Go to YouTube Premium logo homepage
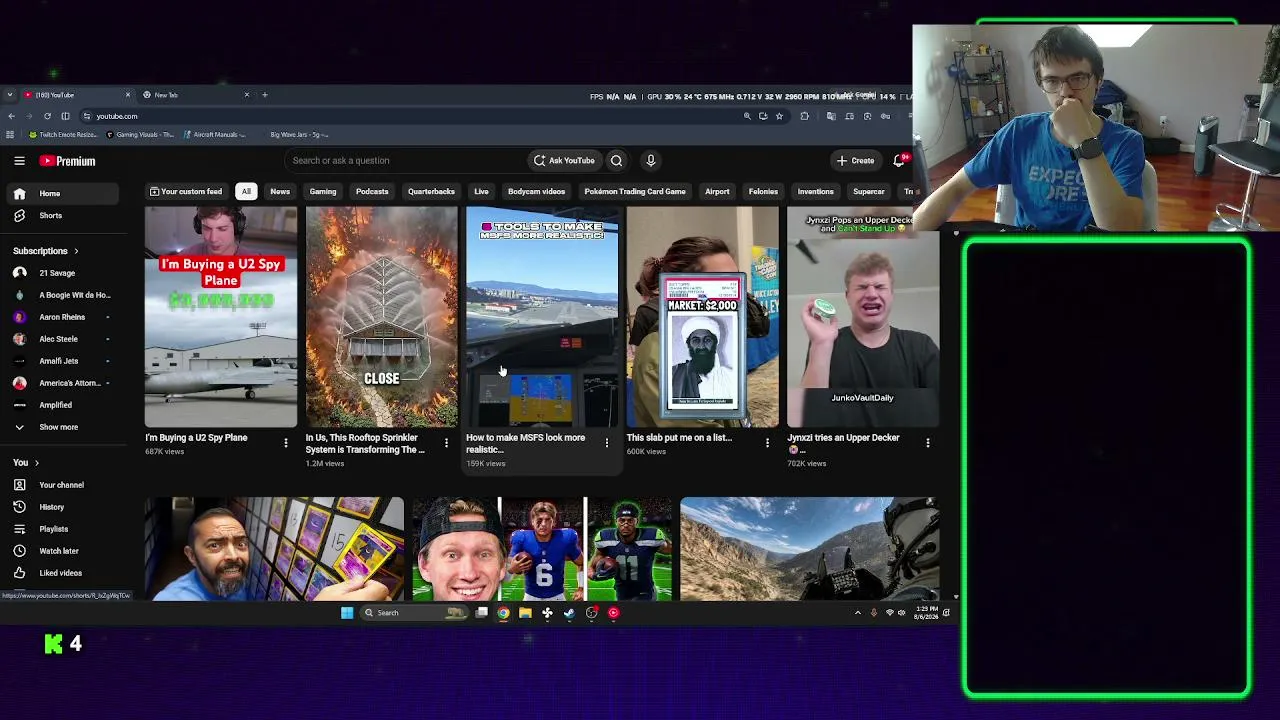Viewport: 1280px width, 720px height. click(67, 161)
